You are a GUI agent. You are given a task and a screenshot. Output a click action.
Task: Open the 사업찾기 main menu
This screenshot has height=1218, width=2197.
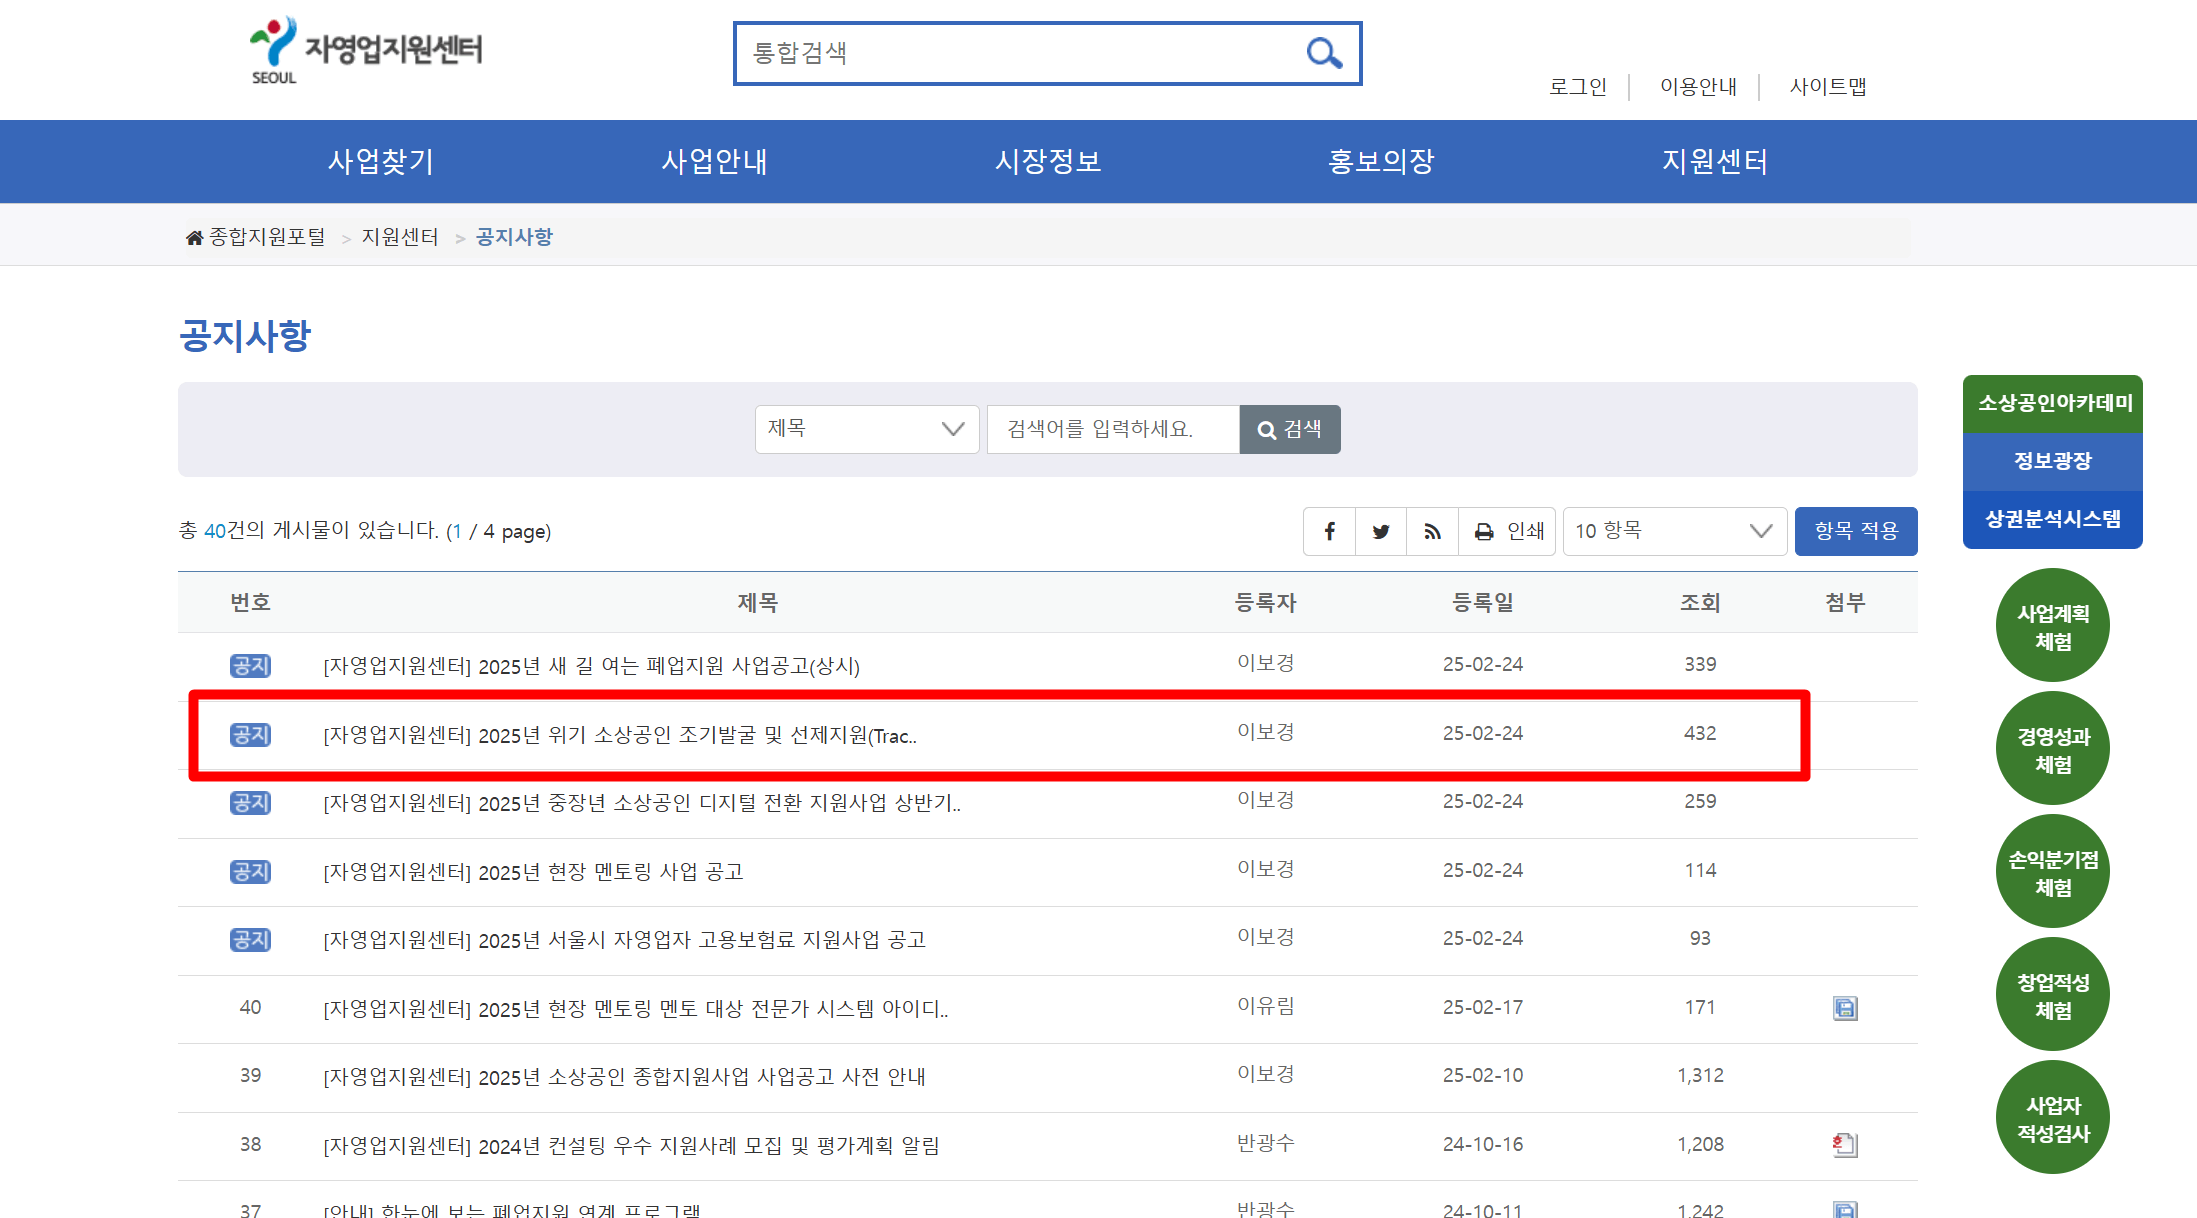tap(381, 161)
